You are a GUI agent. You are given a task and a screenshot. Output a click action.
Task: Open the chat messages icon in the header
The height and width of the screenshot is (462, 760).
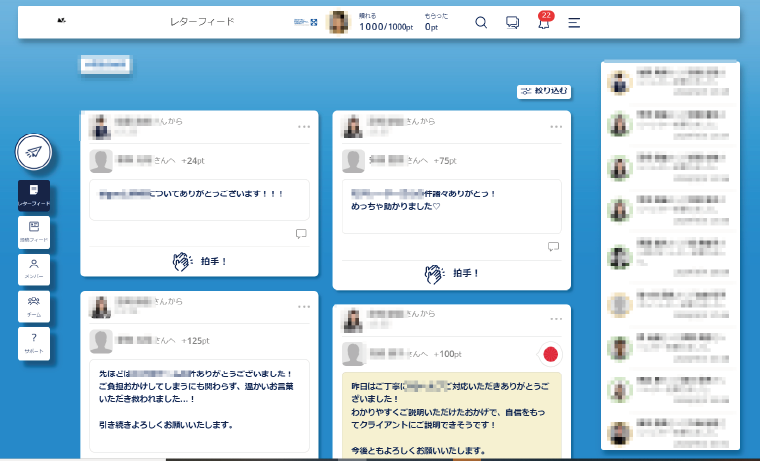(512, 22)
